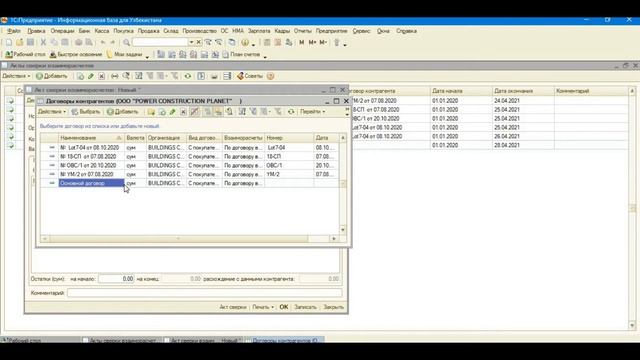Open the Банк menu
The image size is (640, 360).
click(84, 31)
